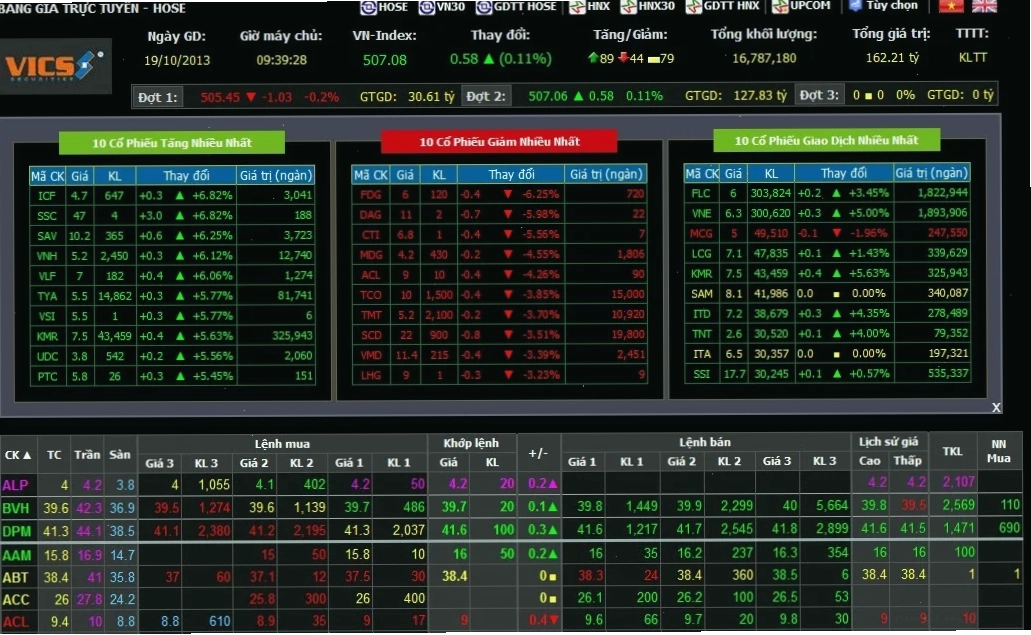
Task: Click the Đợt 2 session label
Action: (486, 96)
